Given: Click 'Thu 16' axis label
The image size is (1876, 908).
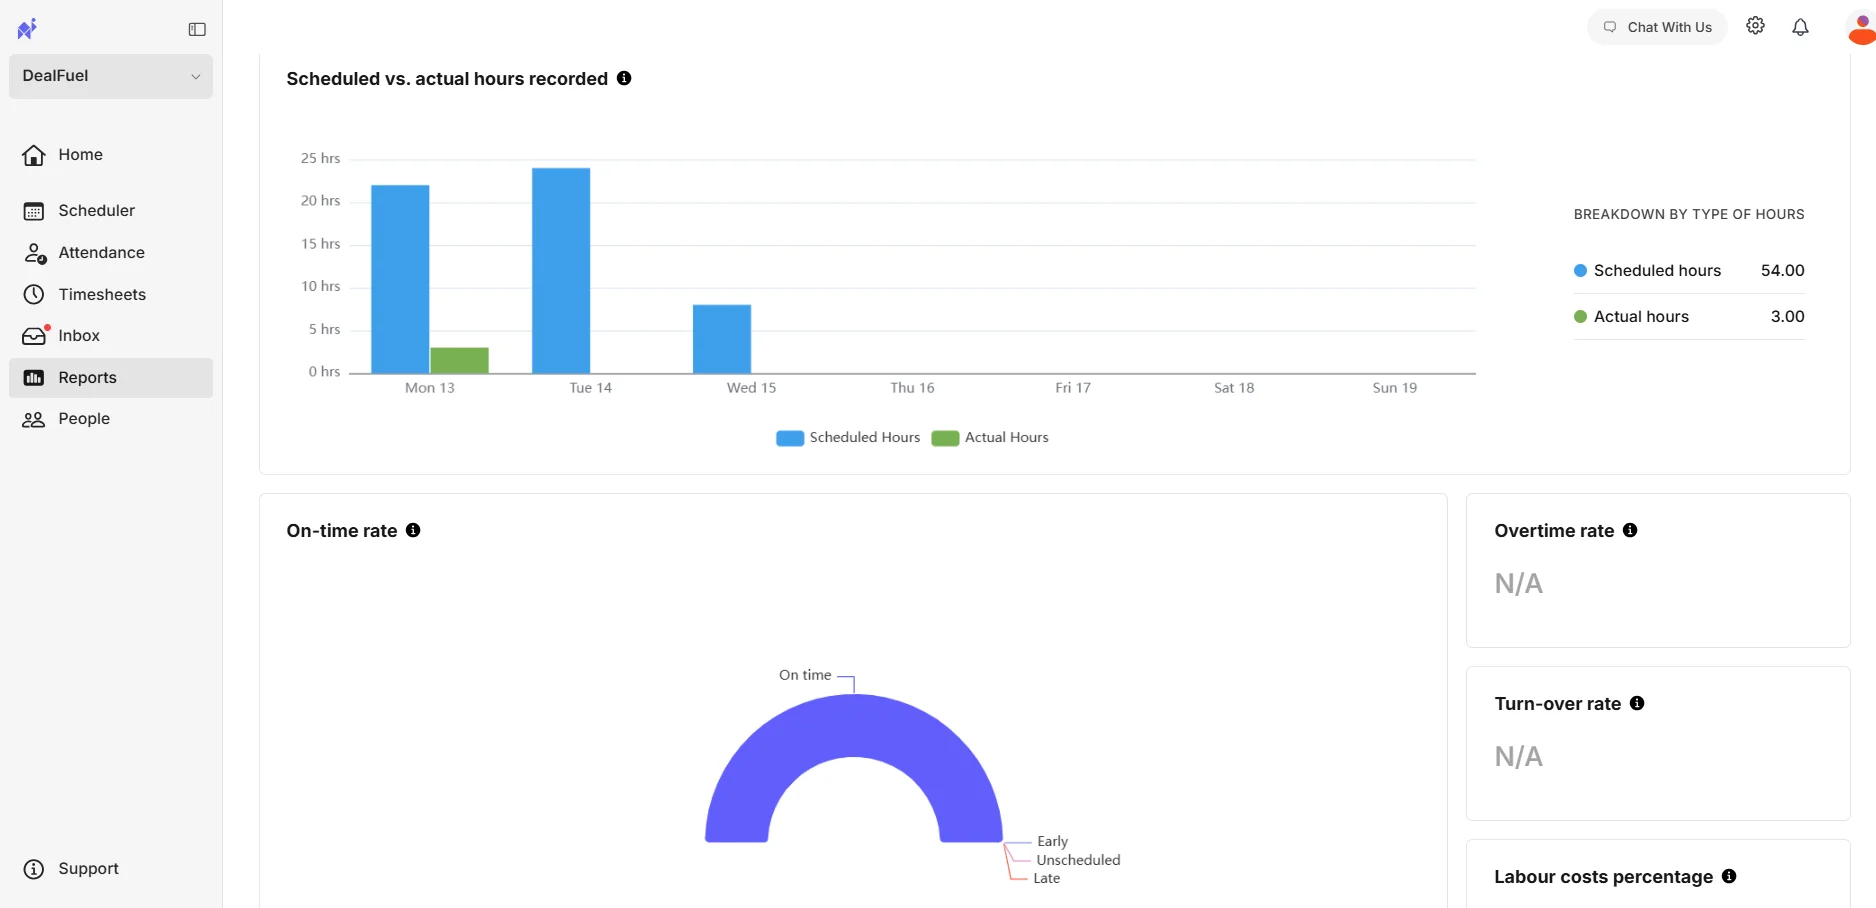Looking at the screenshot, I should click(x=912, y=388).
